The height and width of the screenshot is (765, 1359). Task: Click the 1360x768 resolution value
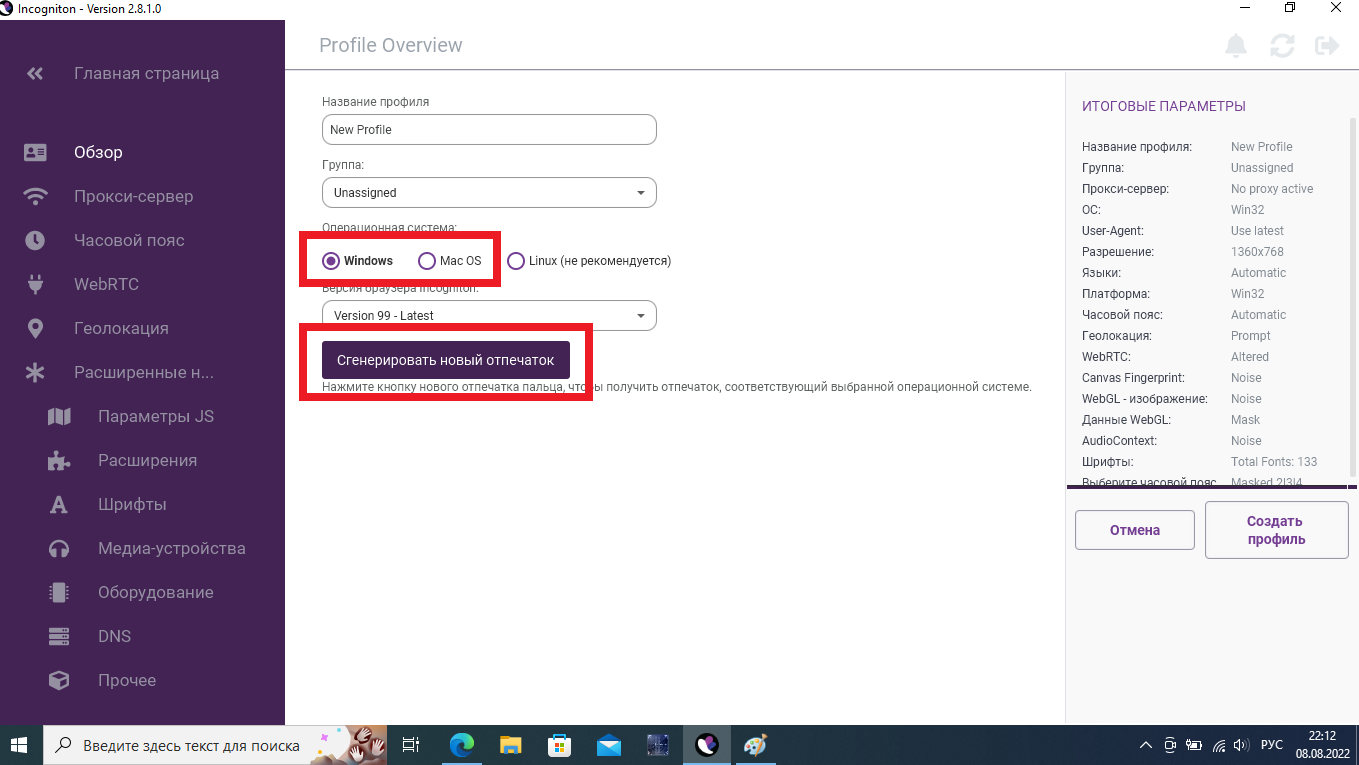point(1257,252)
